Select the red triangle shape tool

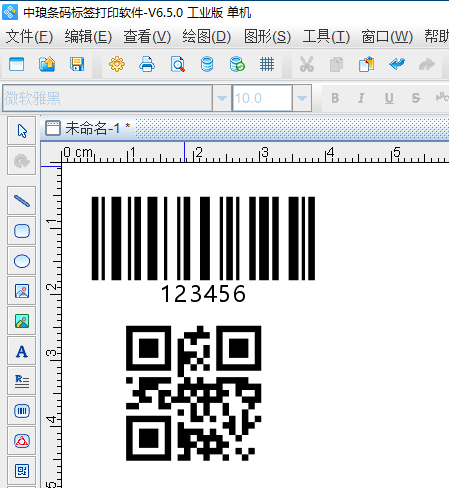22,441
